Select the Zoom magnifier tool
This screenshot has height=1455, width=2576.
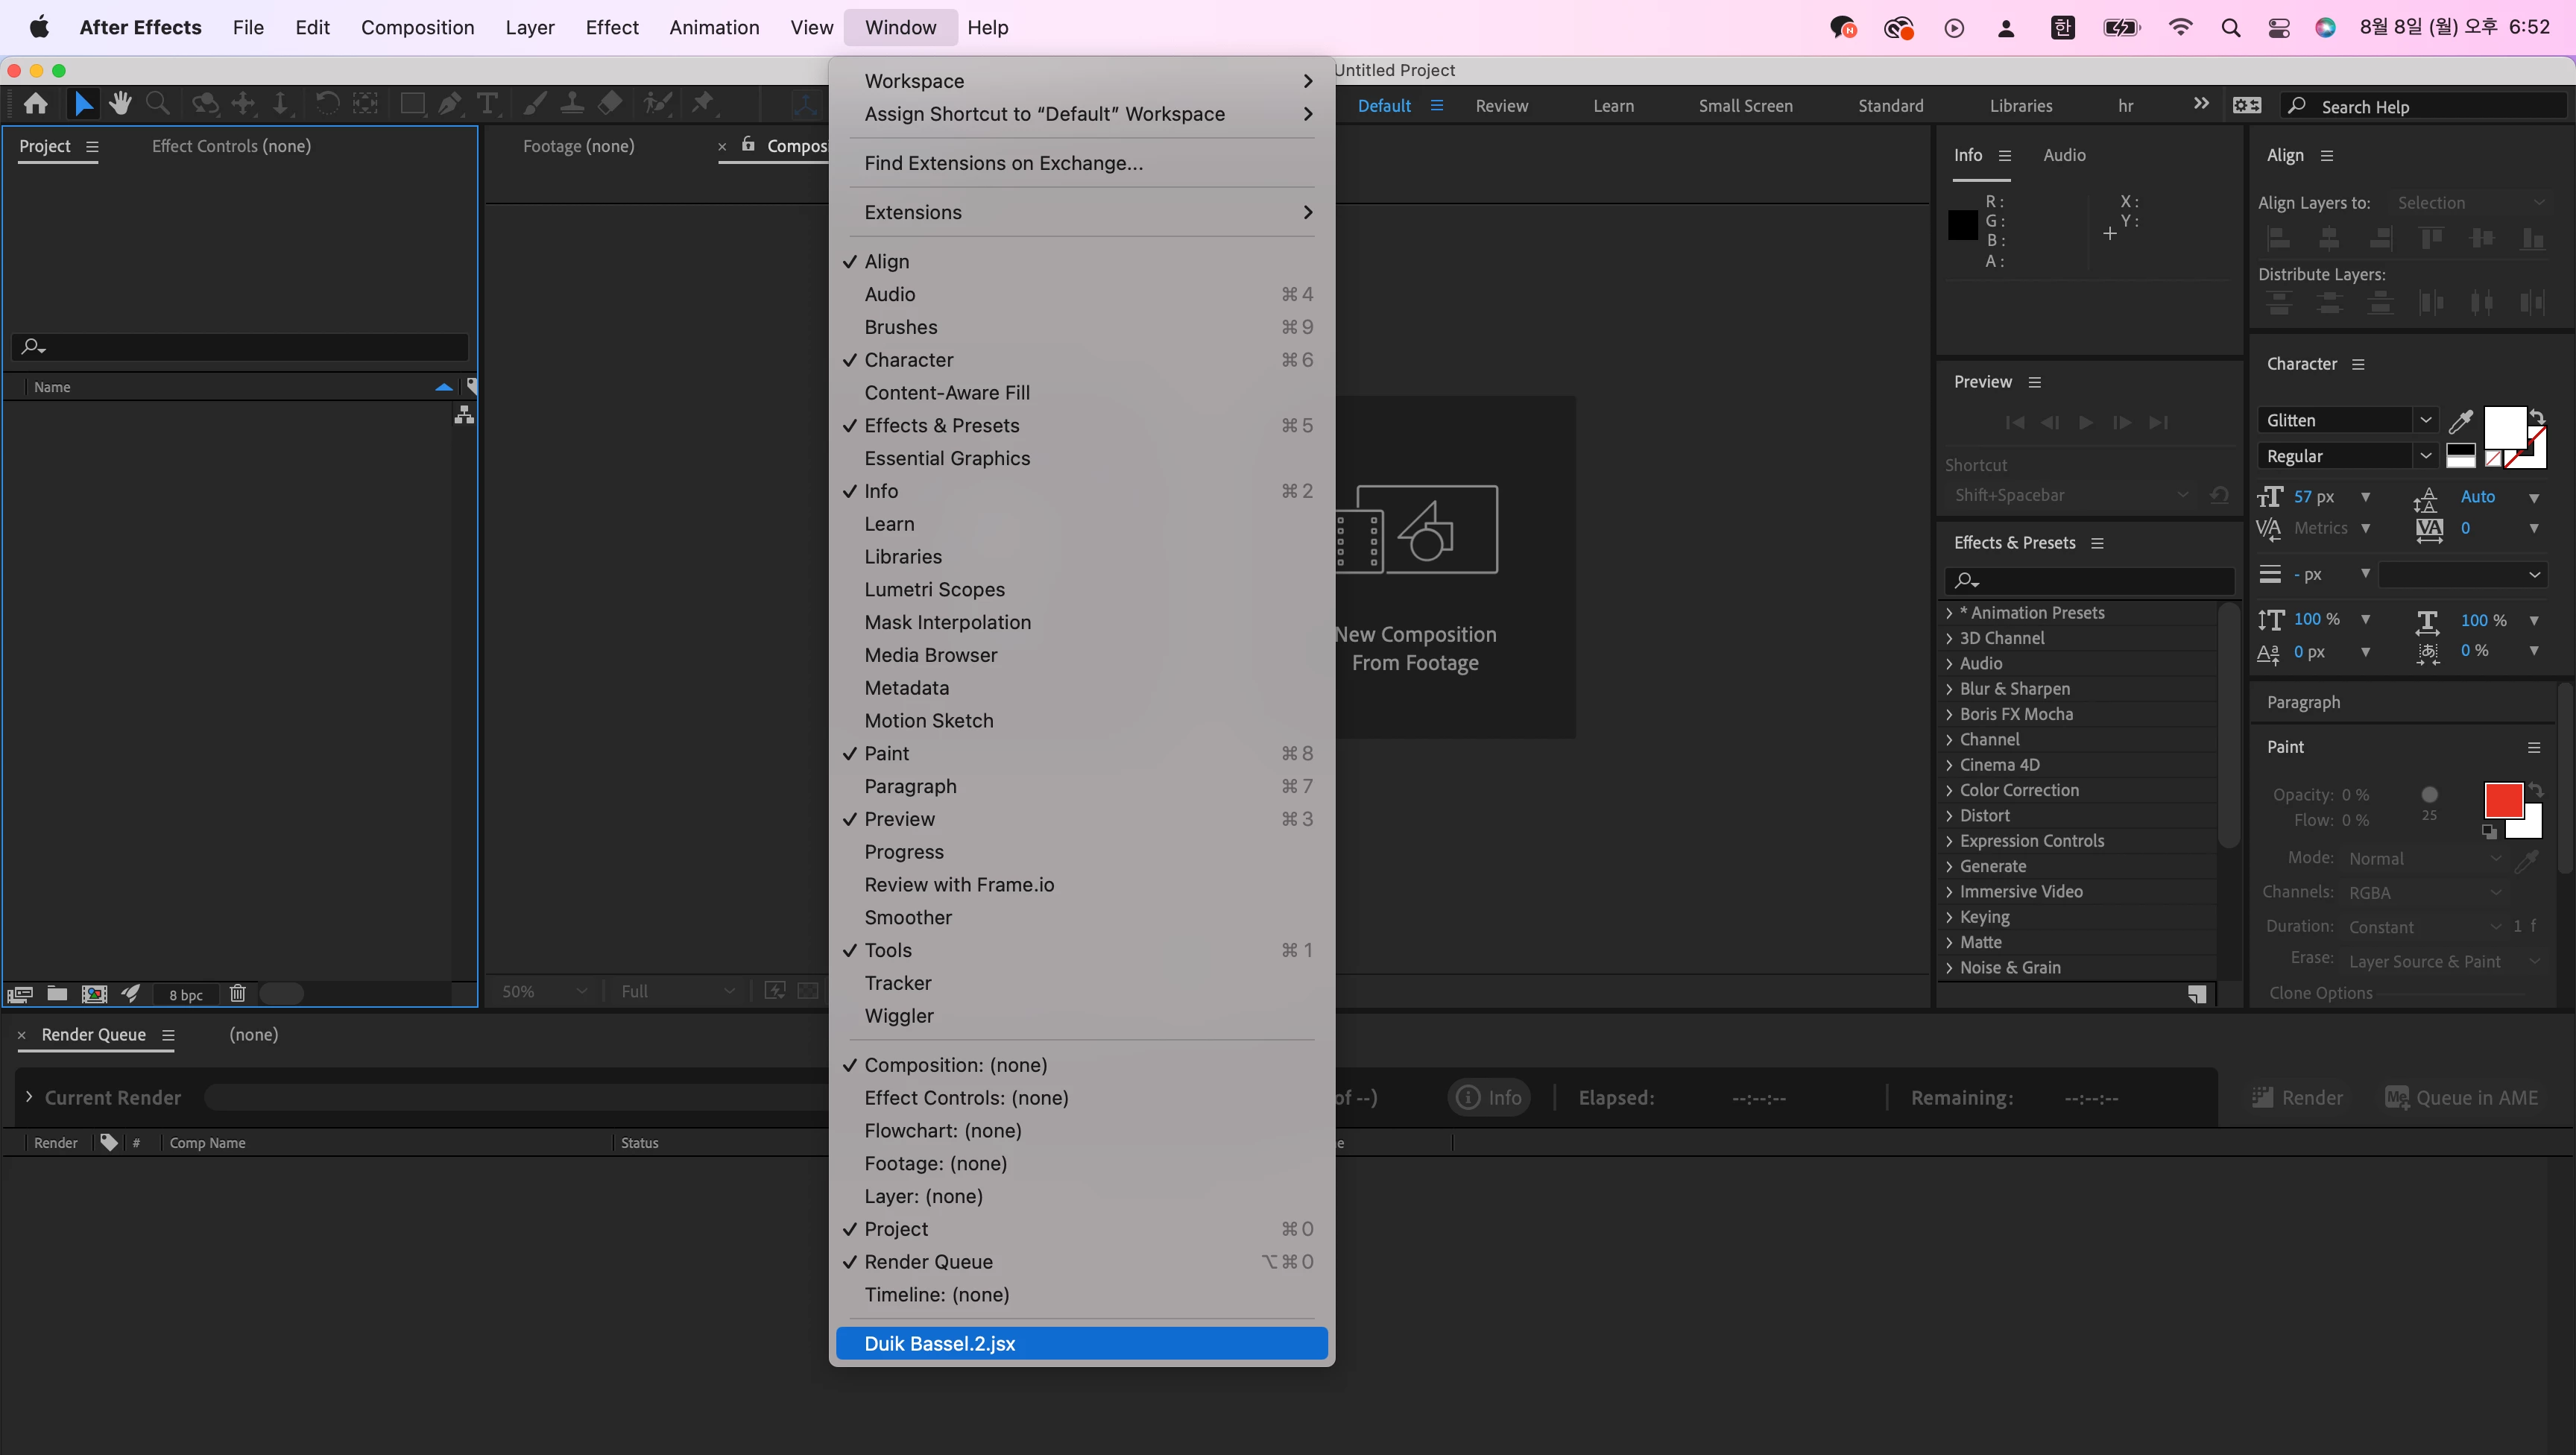coord(157,103)
